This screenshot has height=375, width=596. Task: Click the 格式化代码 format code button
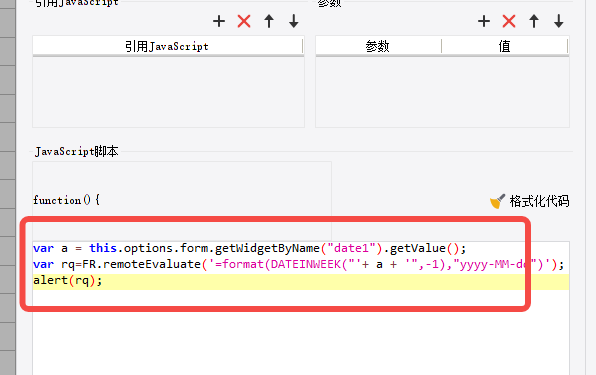coord(530,201)
